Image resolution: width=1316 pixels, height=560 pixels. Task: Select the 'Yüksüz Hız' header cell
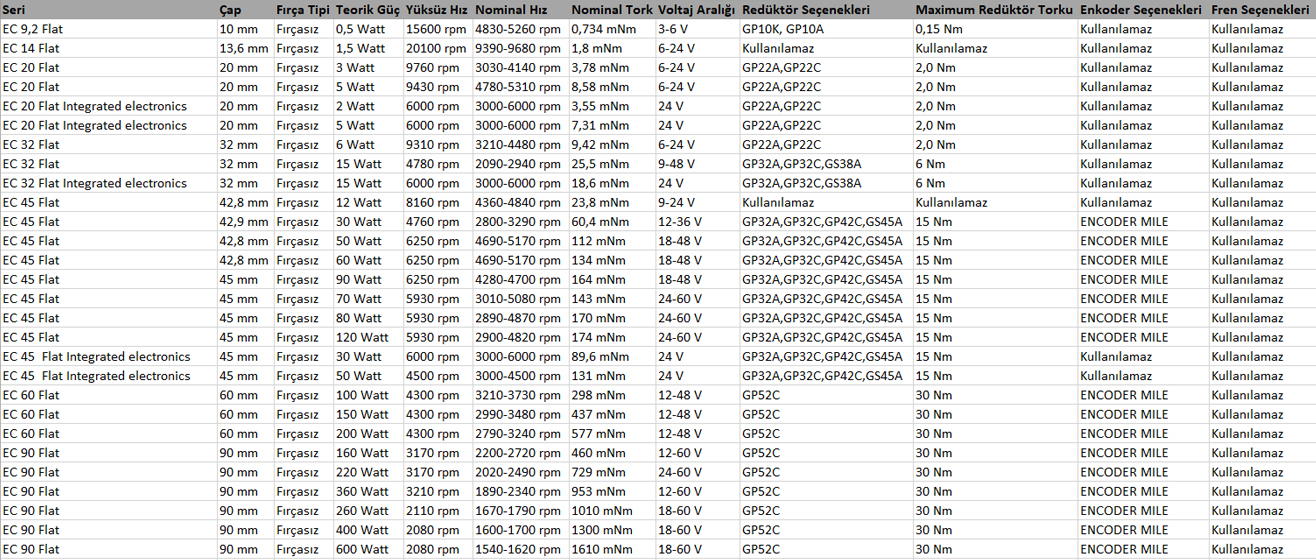[x=437, y=10]
